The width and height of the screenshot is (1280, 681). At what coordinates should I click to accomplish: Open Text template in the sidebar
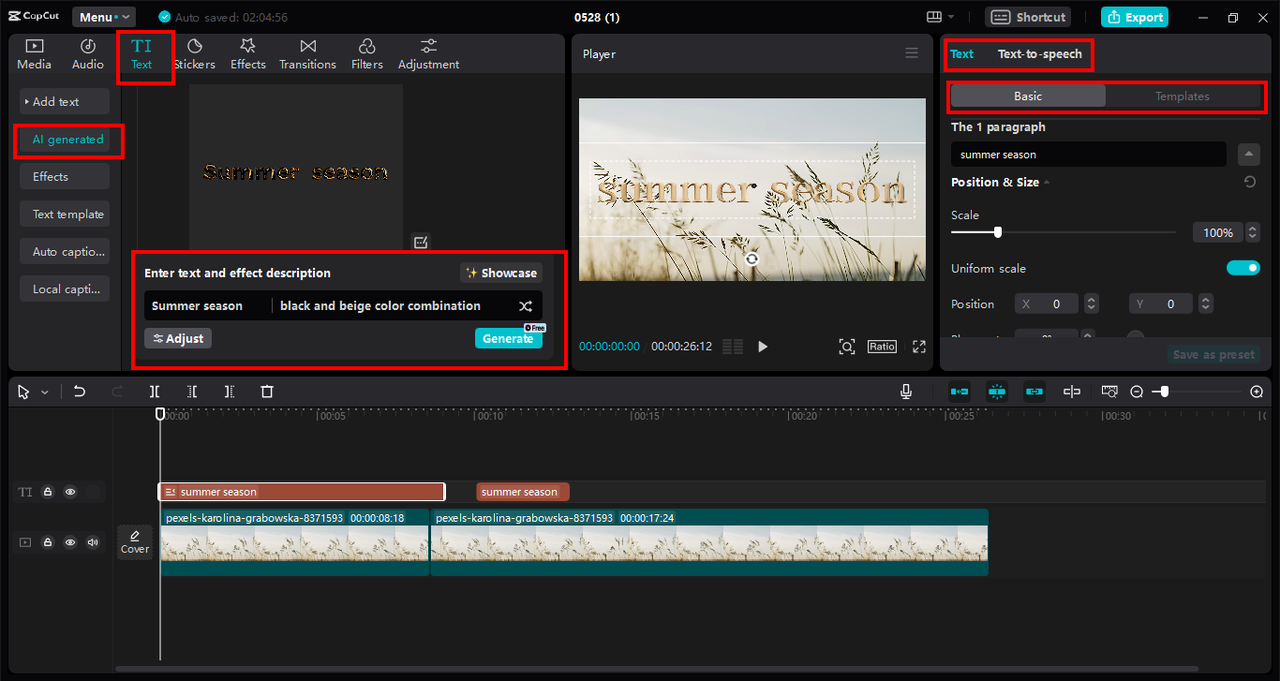click(x=64, y=214)
